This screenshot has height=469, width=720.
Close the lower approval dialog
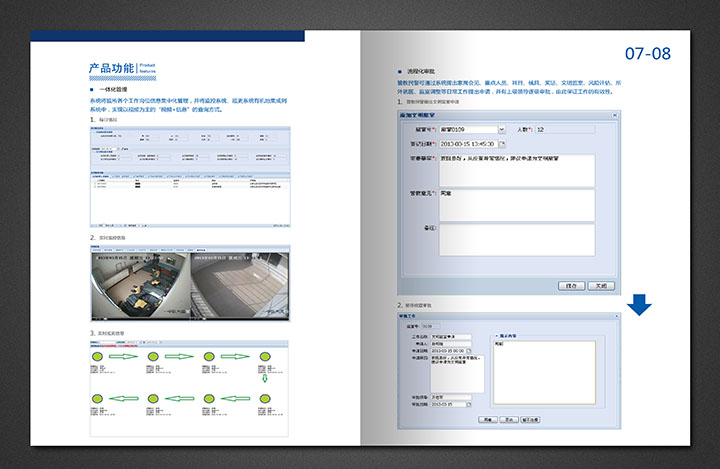(x=618, y=316)
